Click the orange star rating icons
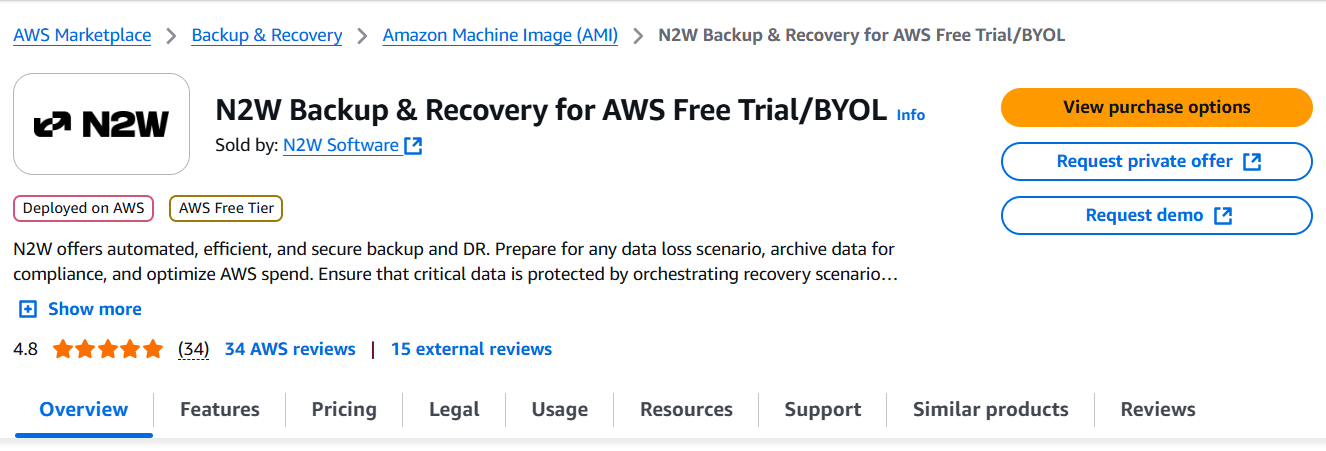Viewport: 1326px width, 451px height. pyautogui.click(x=107, y=349)
